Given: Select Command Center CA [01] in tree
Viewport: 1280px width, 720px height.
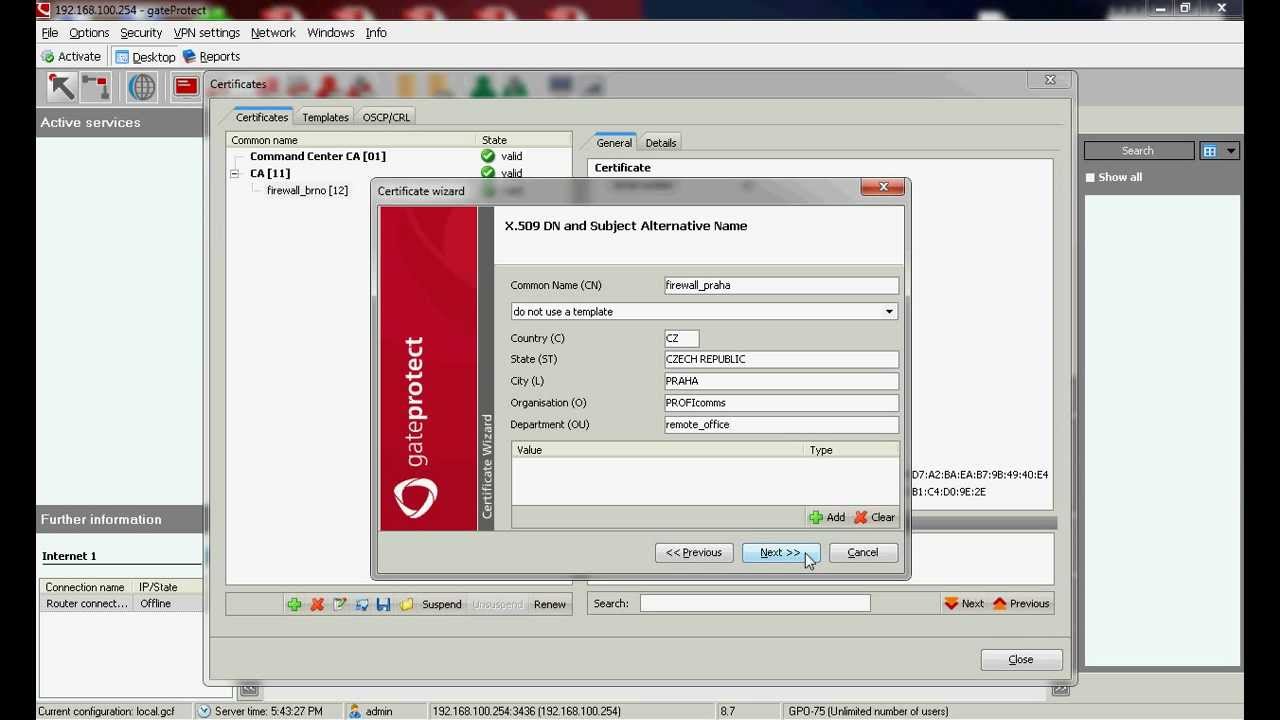Looking at the screenshot, I should [318, 156].
